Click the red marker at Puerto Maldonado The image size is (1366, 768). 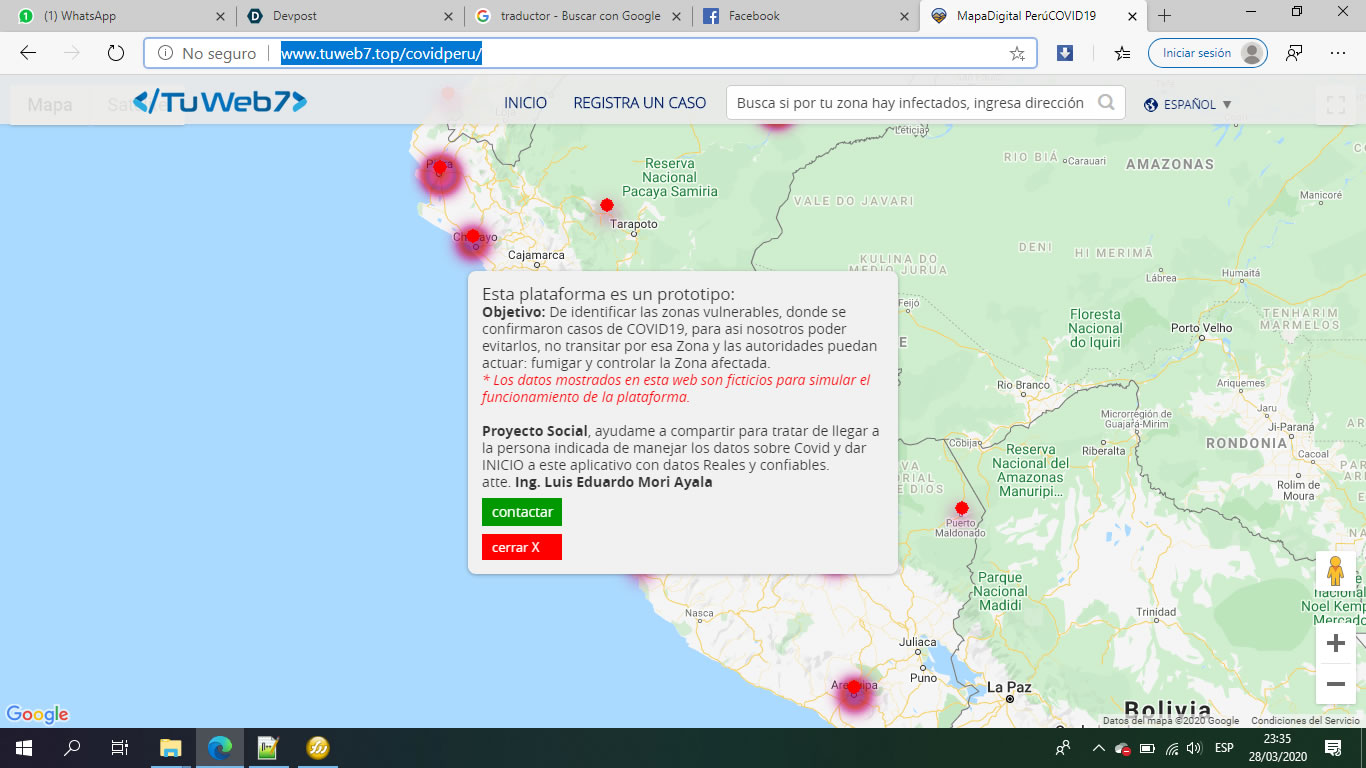(x=962, y=508)
